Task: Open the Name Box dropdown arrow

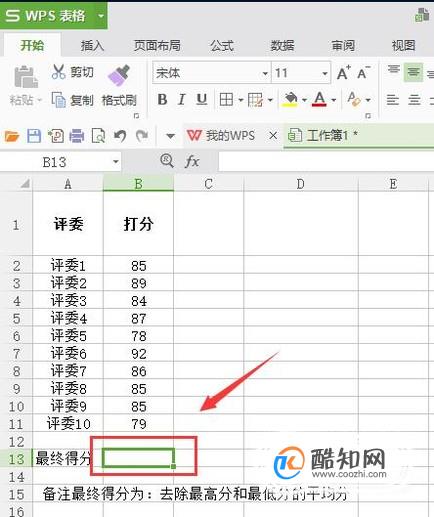Action: [116, 162]
